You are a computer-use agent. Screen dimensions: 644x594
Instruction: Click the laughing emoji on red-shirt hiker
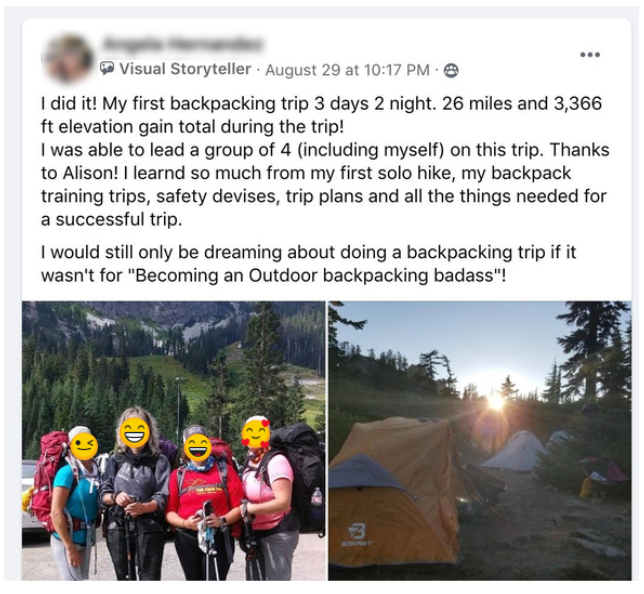198,449
